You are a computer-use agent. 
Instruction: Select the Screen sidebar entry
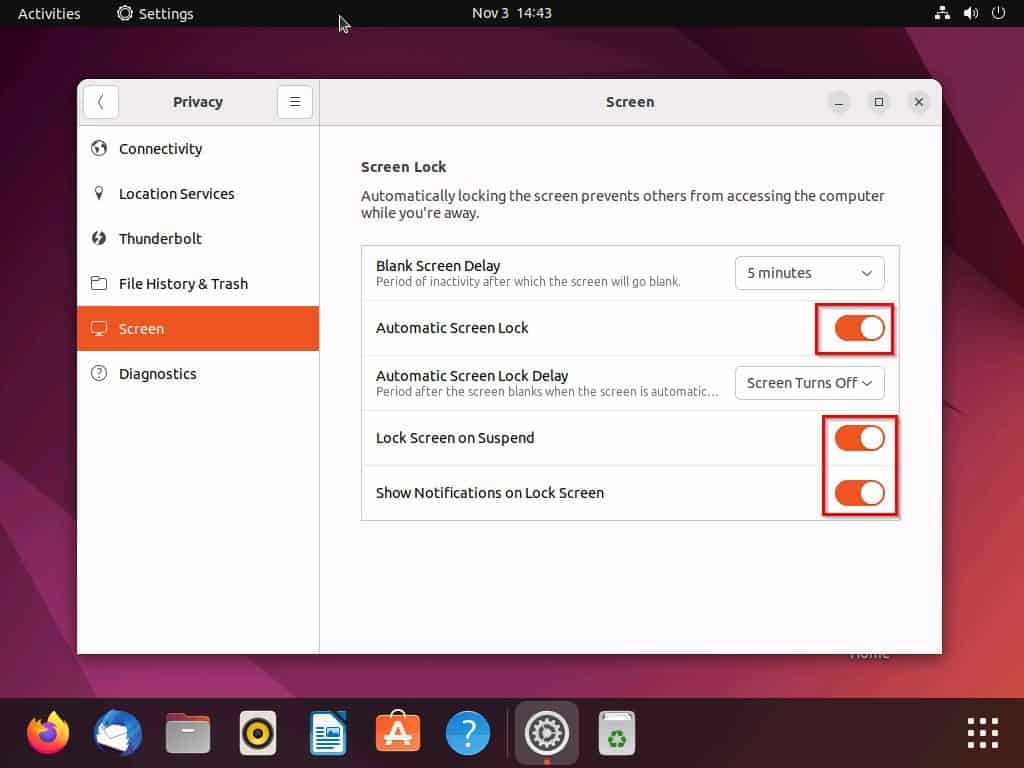click(x=198, y=328)
